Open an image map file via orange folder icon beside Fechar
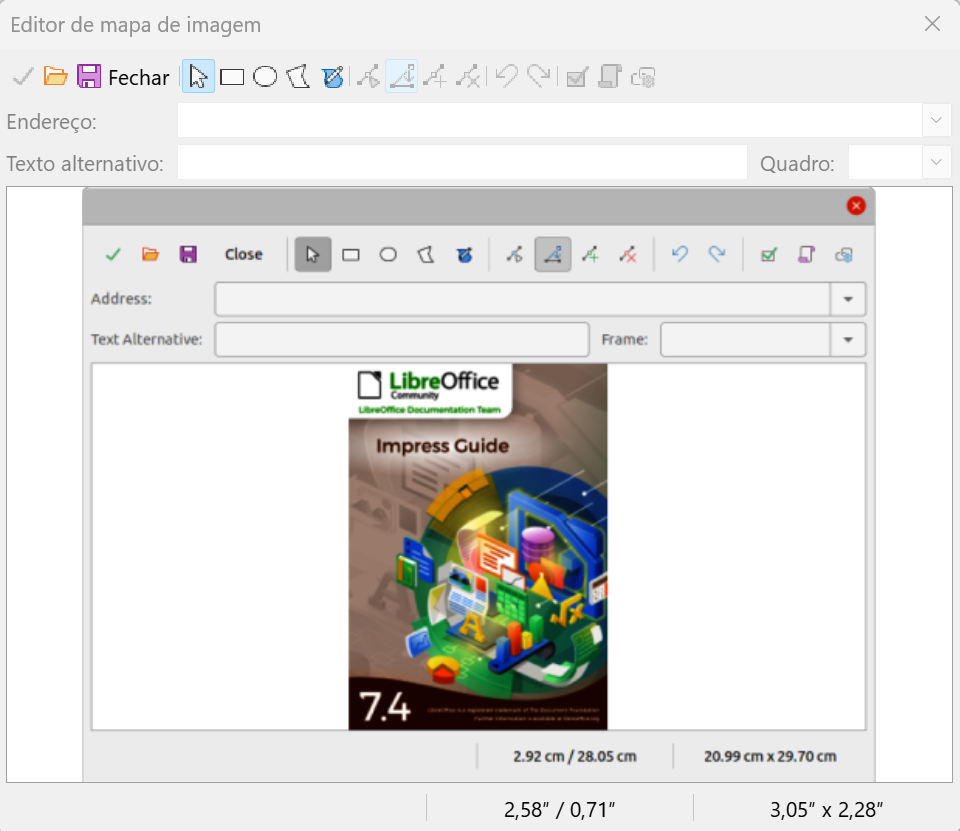This screenshot has height=831, width=960. pos(56,77)
